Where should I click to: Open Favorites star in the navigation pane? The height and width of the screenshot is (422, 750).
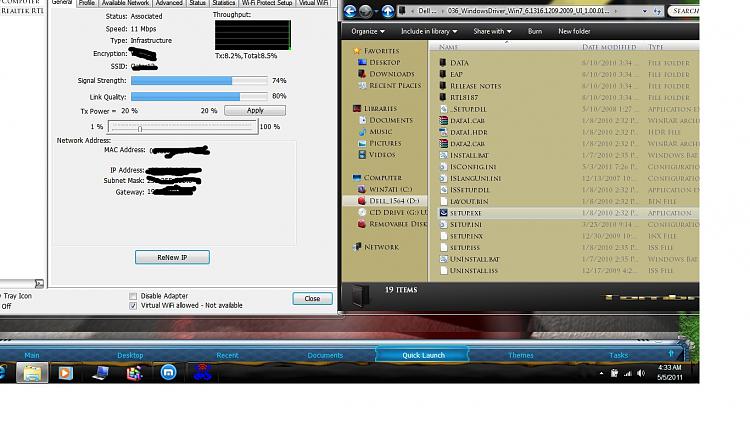point(356,51)
